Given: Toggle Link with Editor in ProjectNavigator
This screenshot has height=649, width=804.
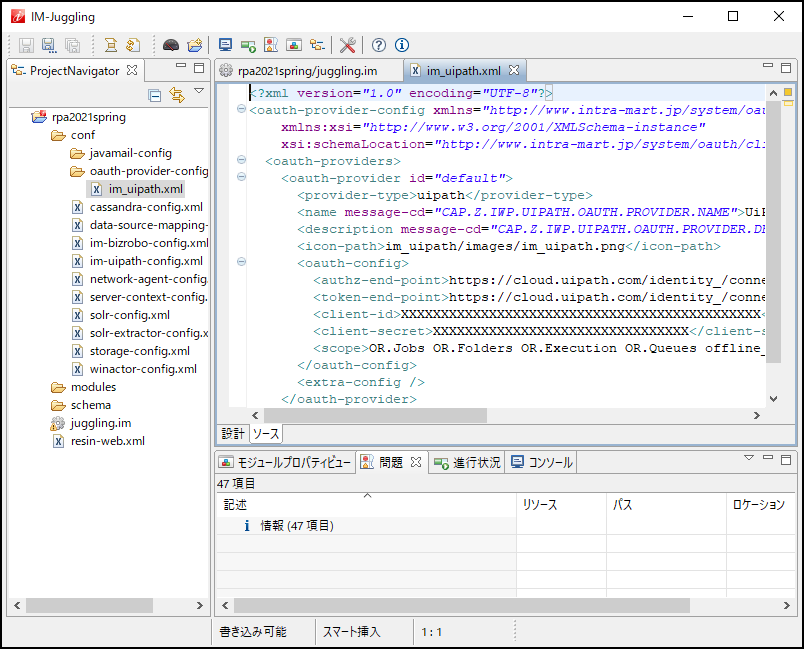Looking at the screenshot, I should (x=177, y=96).
